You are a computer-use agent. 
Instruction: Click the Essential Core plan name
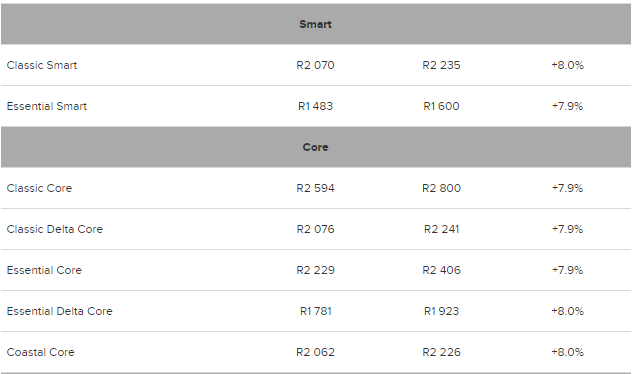[x=44, y=270]
